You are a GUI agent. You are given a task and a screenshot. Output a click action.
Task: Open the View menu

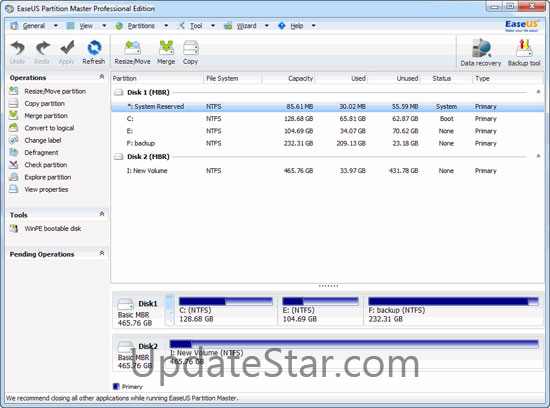pyautogui.click(x=86, y=26)
